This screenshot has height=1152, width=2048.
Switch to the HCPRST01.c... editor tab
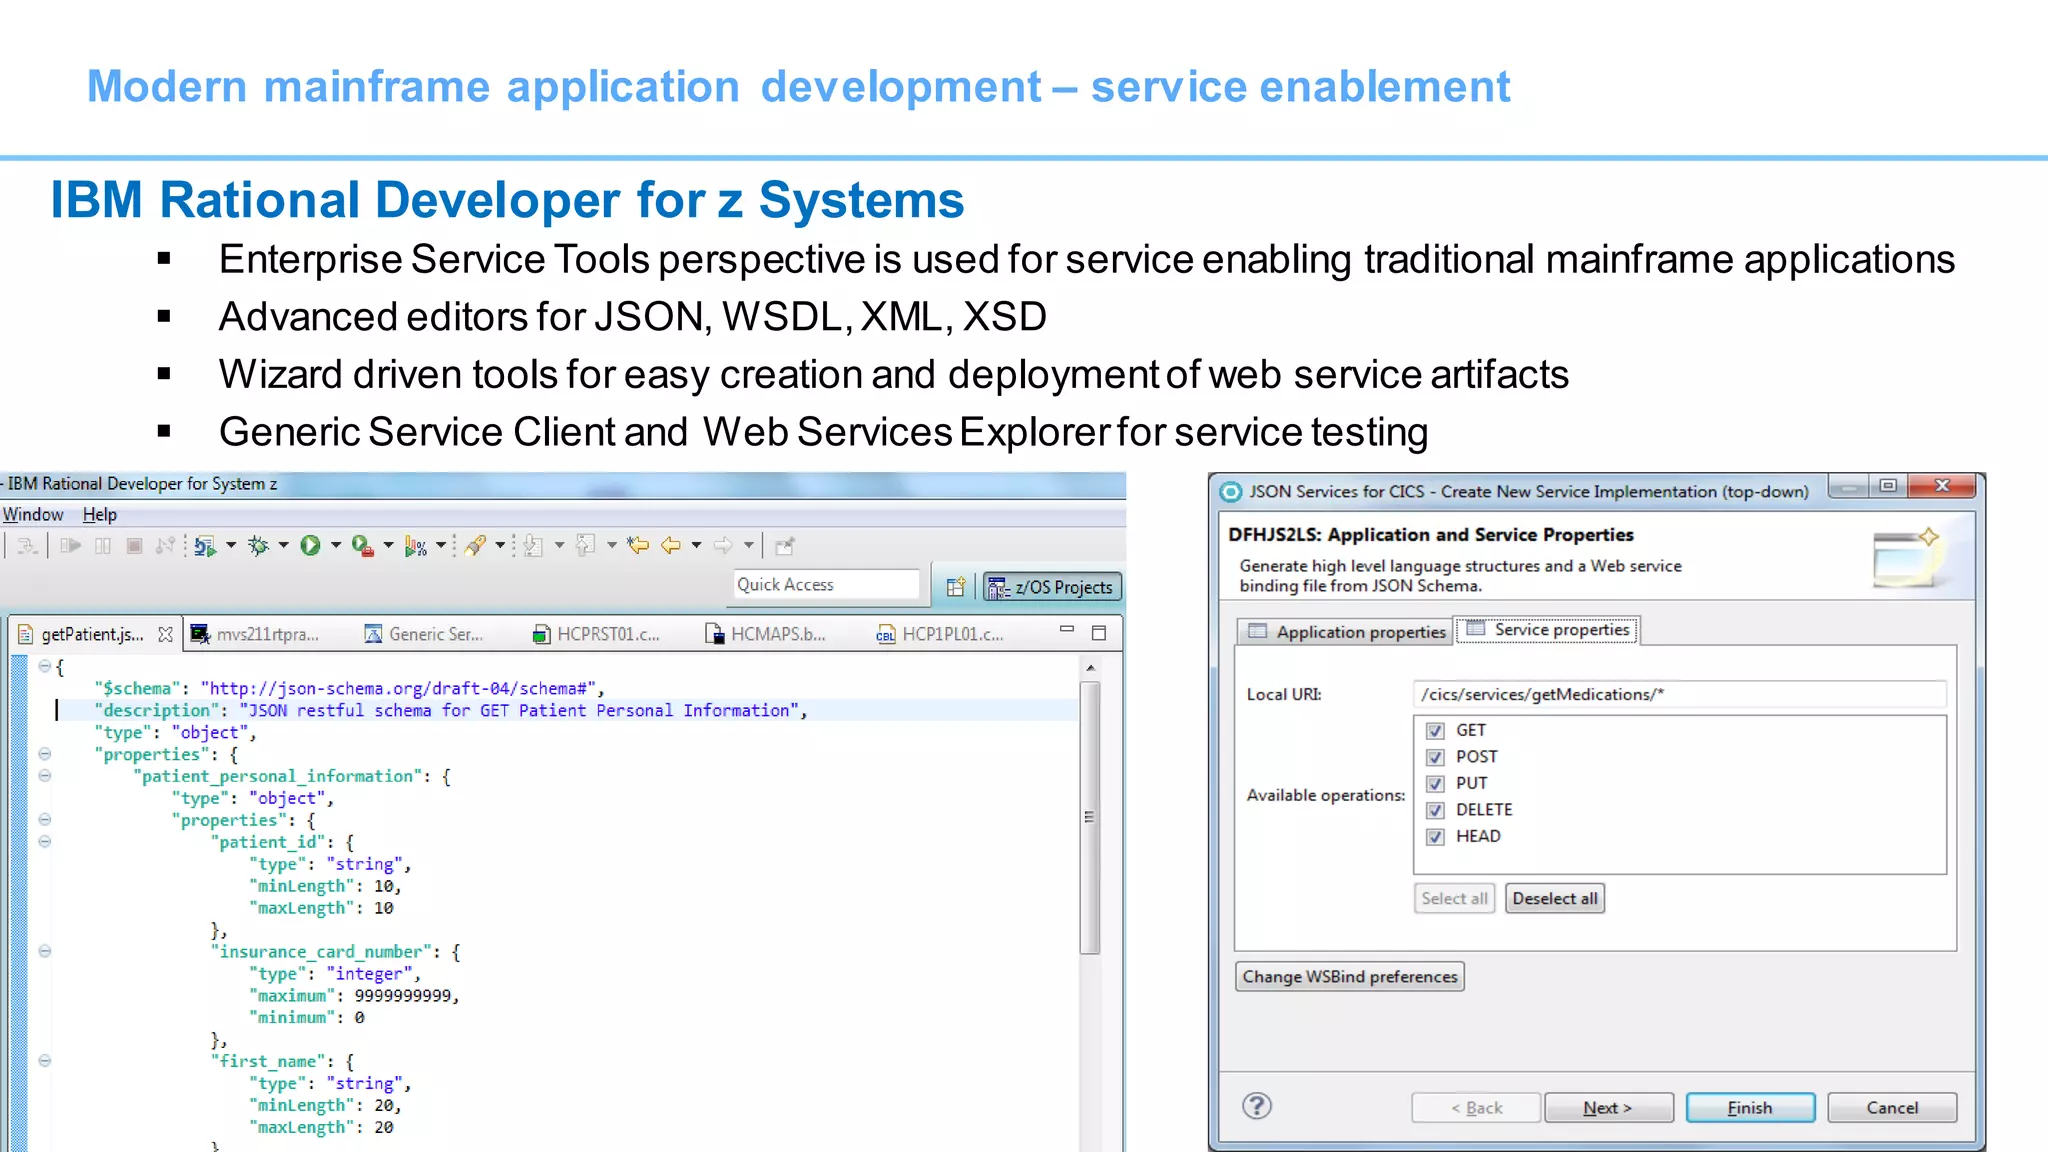pyautogui.click(x=597, y=634)
